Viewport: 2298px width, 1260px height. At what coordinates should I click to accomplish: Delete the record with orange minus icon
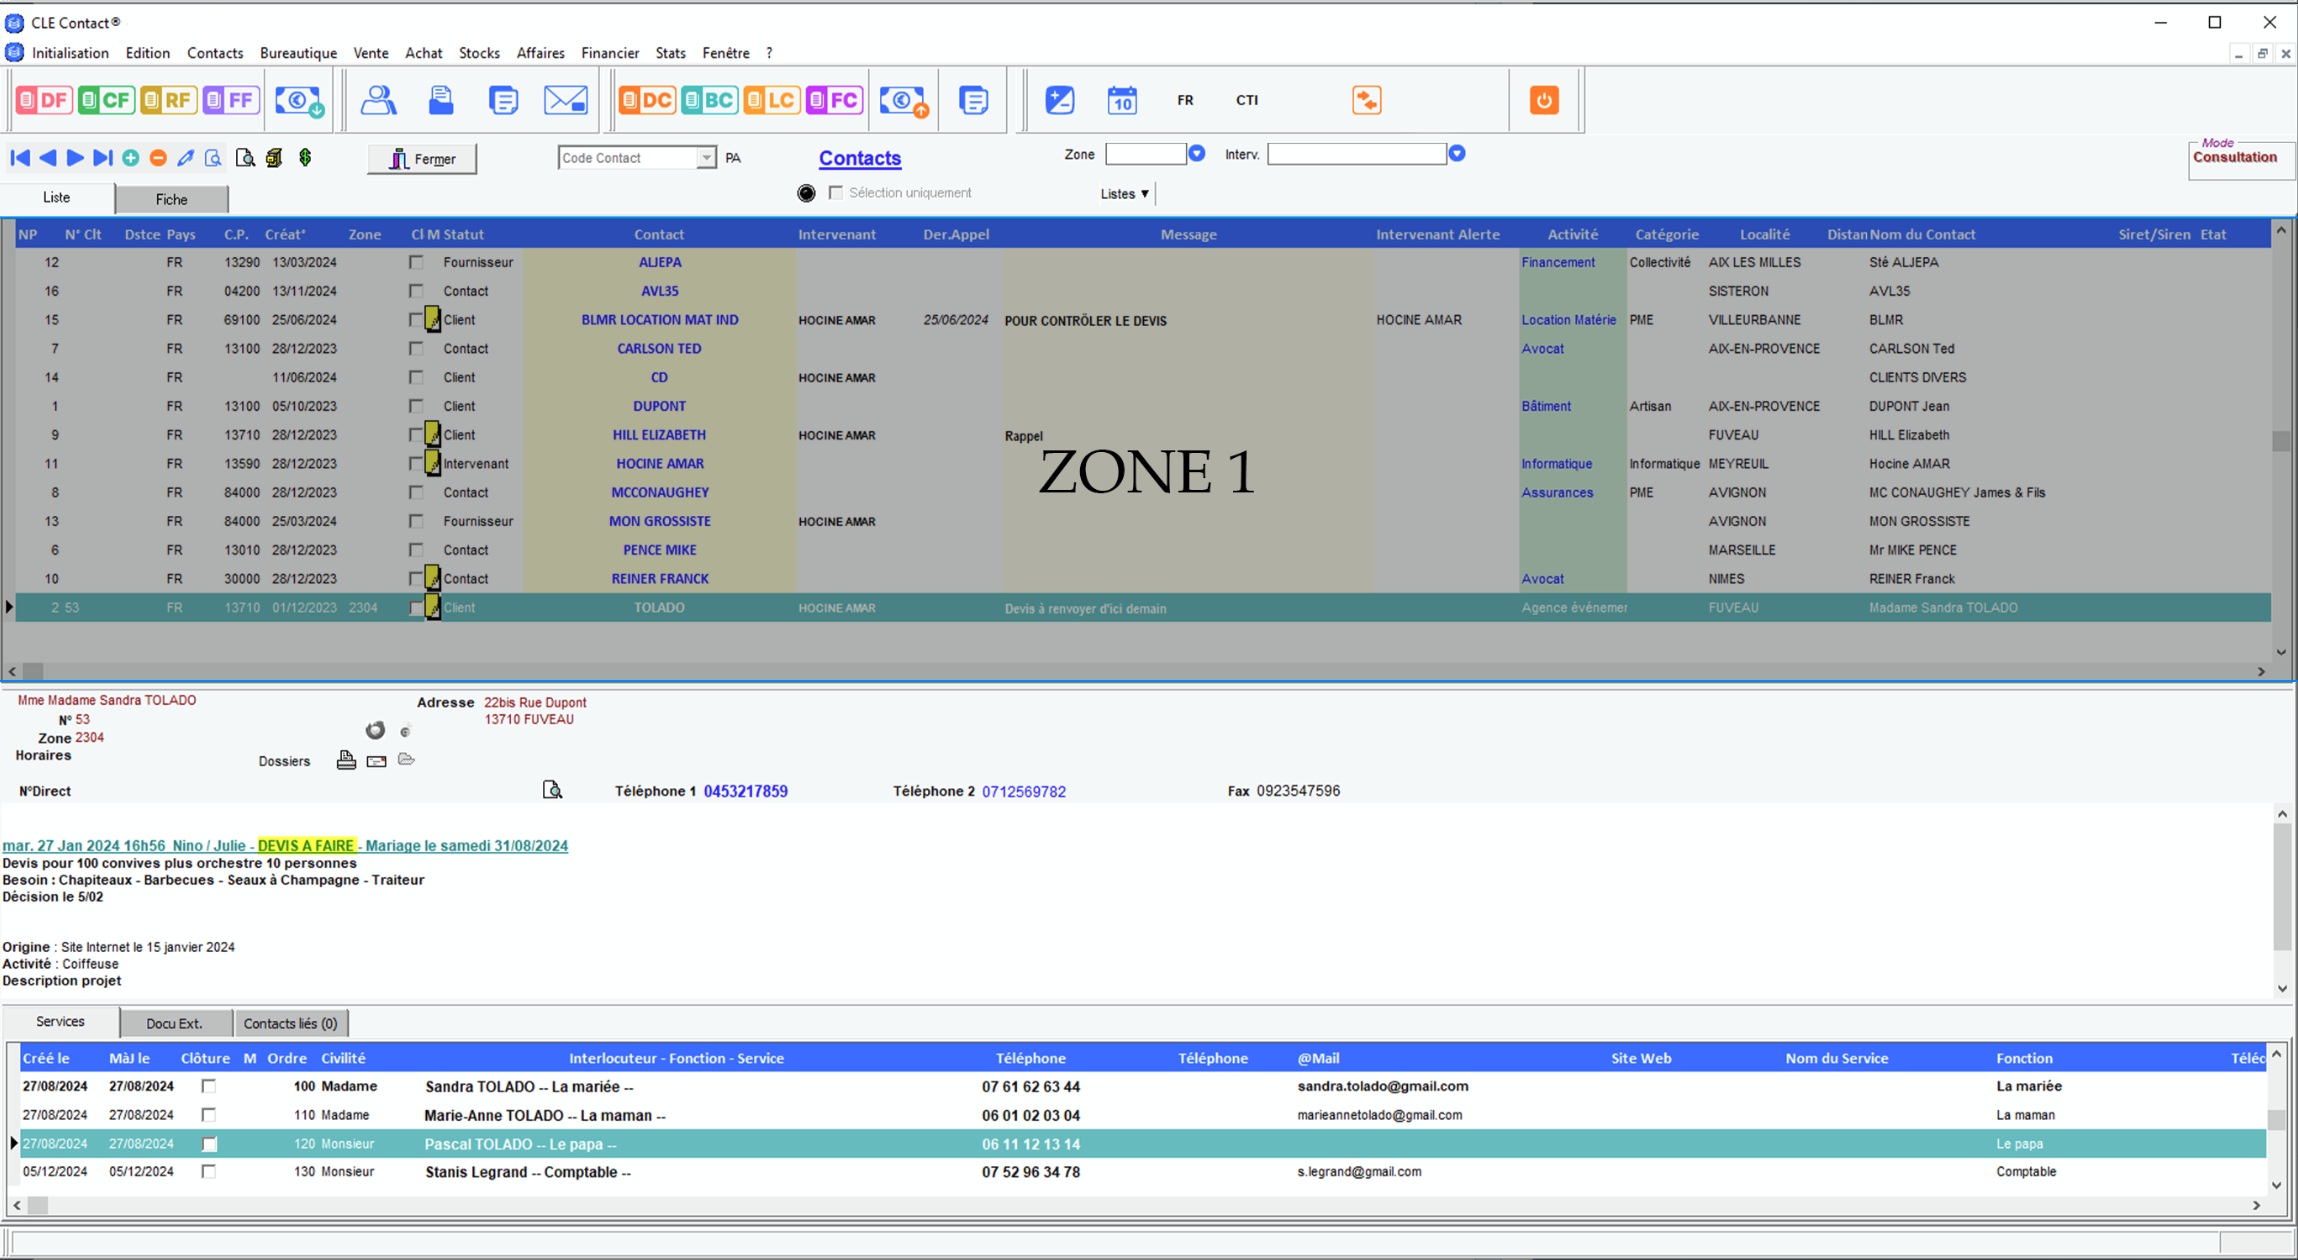click(158, 158)
